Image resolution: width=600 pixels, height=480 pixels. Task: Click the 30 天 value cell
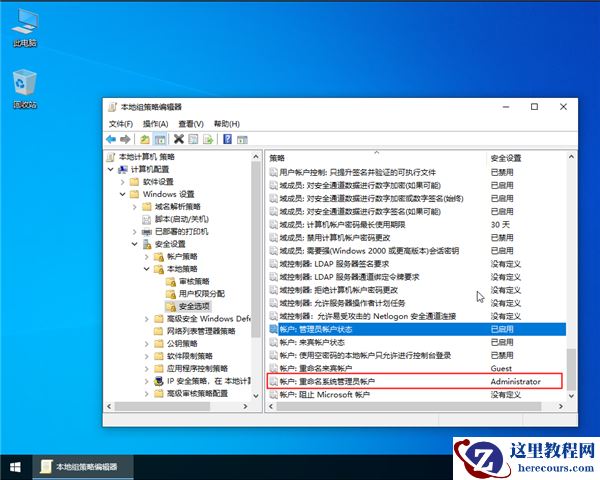tap(500, 225)
